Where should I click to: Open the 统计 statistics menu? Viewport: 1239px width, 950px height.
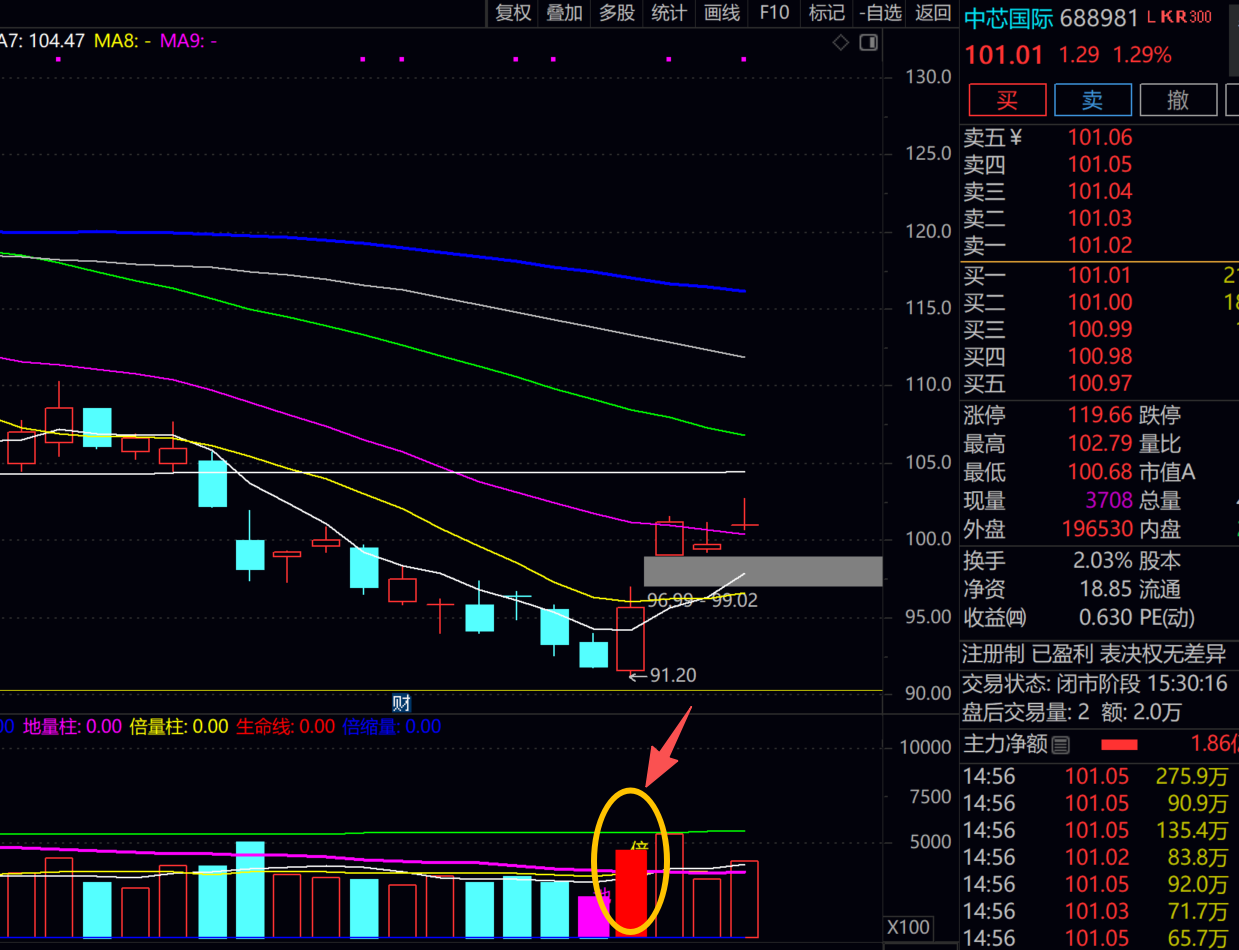click(x=669, y=13)
